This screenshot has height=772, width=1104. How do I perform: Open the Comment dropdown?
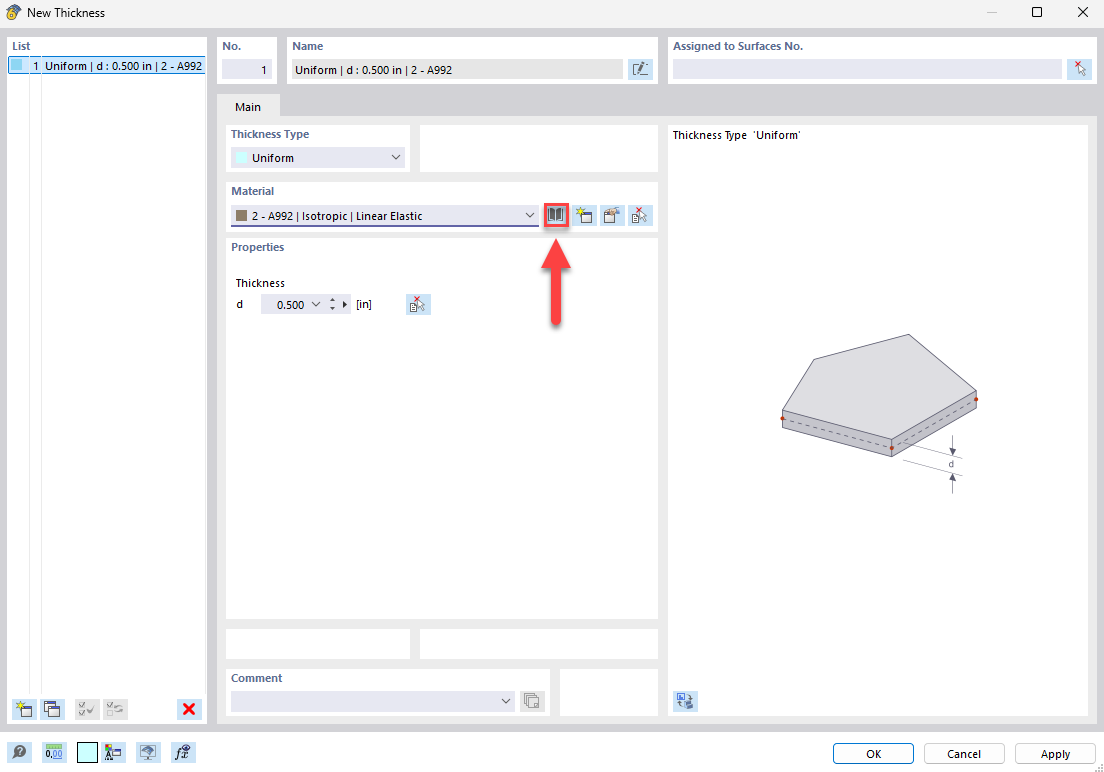(506, 701)
